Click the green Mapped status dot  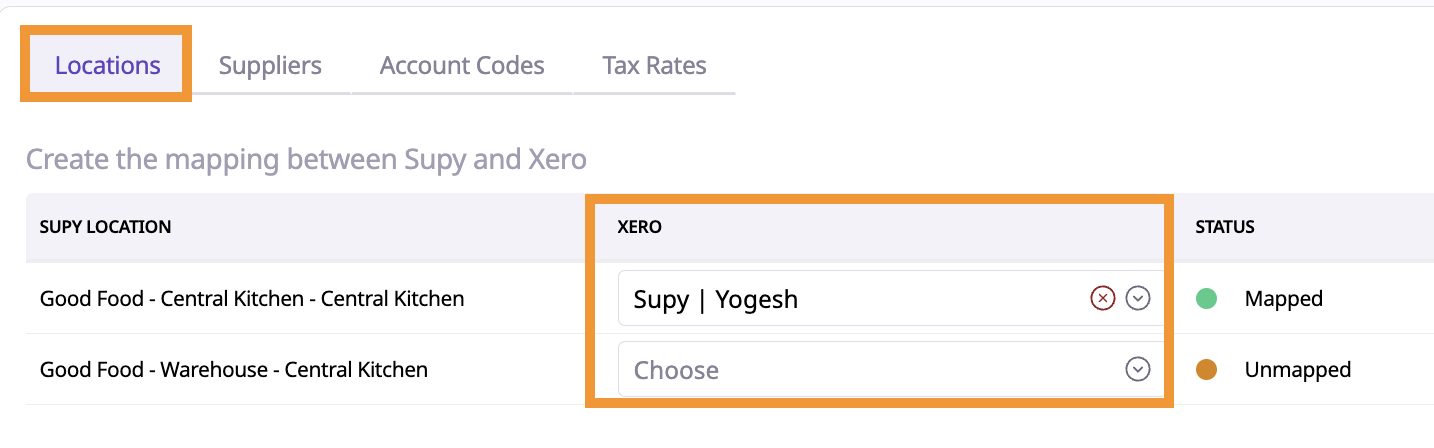[x=1206, y=298]
